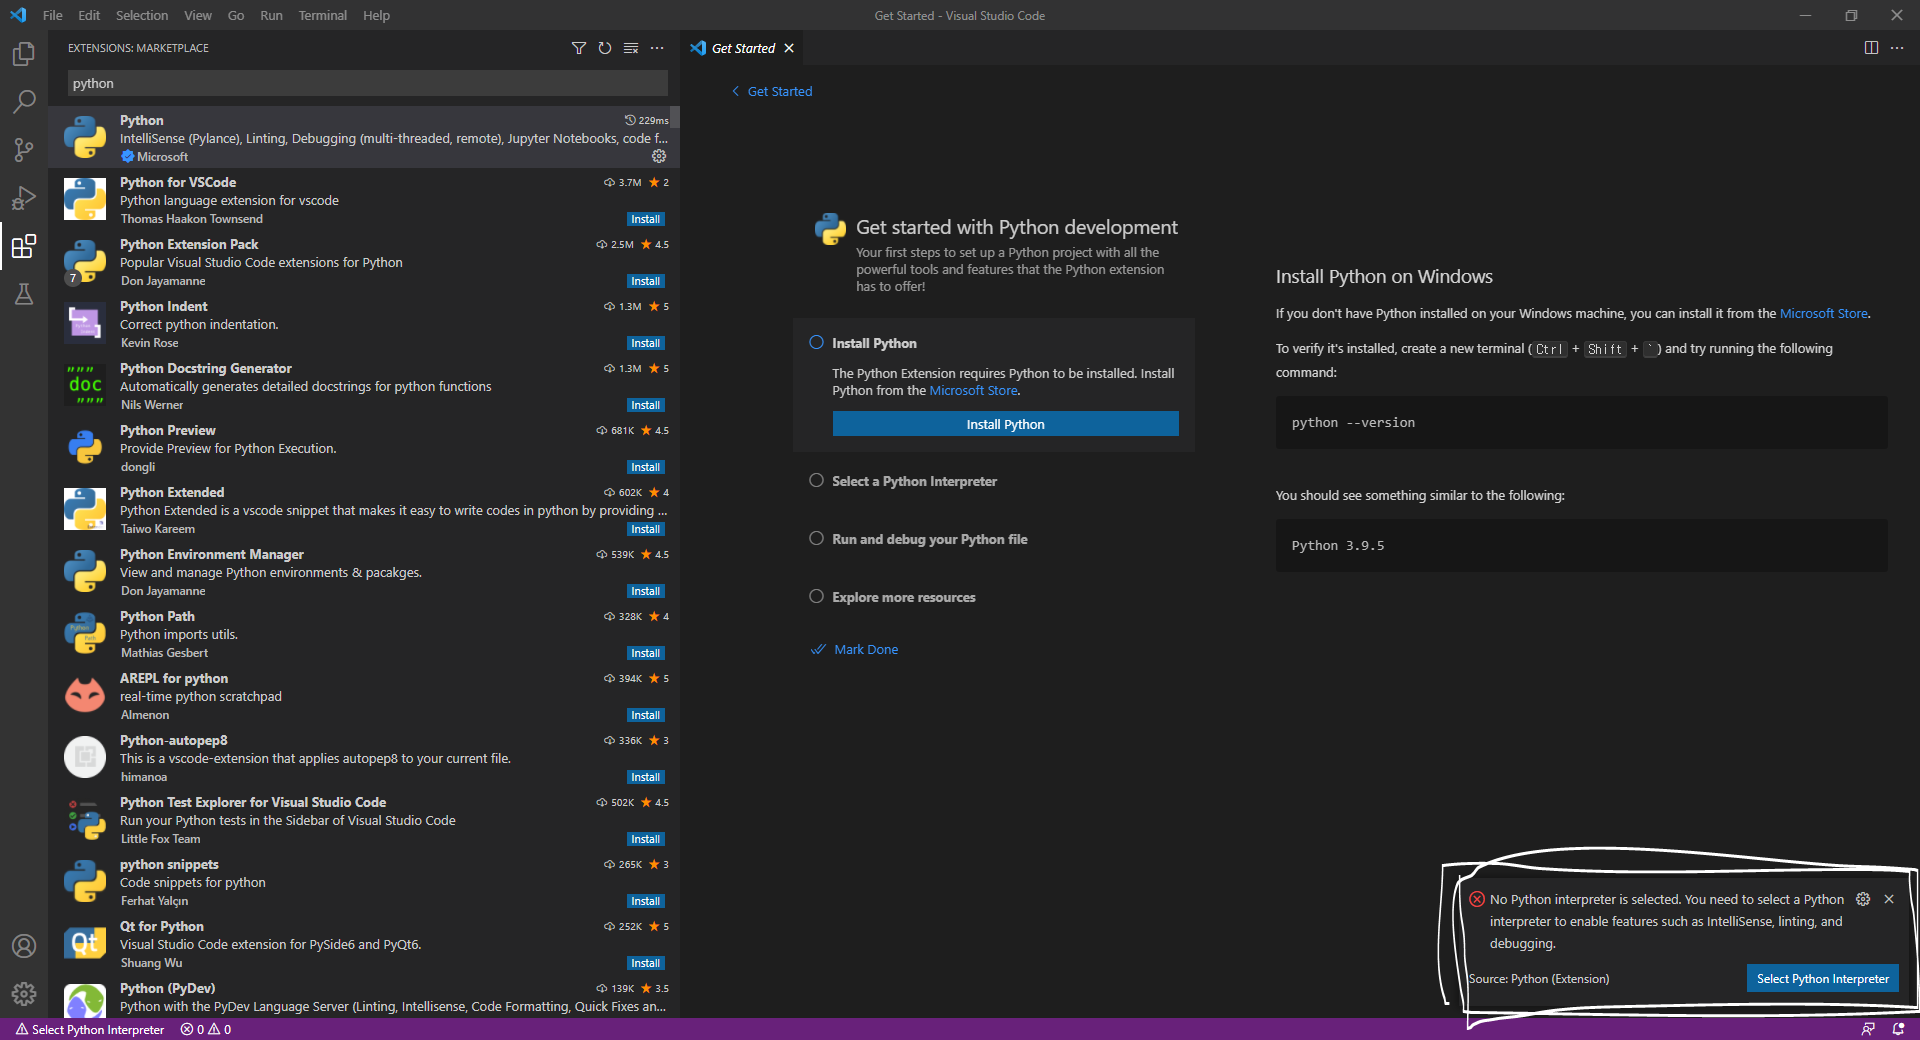
Task: Install the Python Extension Pack
Action: click(645, 281)
